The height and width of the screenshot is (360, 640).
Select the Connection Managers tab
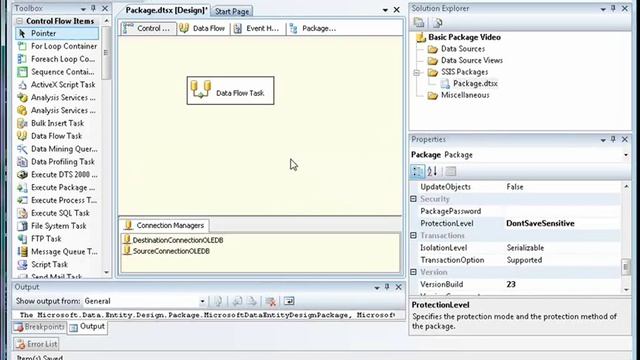tap(164, 225)
